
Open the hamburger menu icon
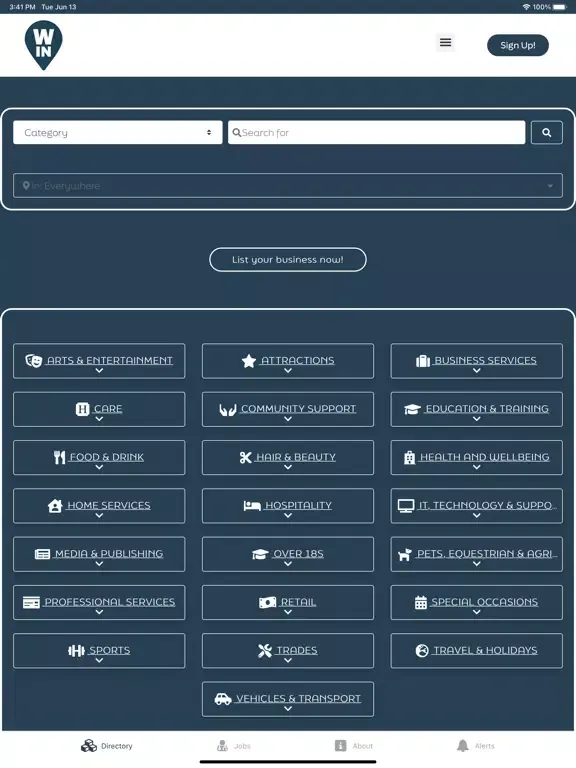click(x=445, y=43)
